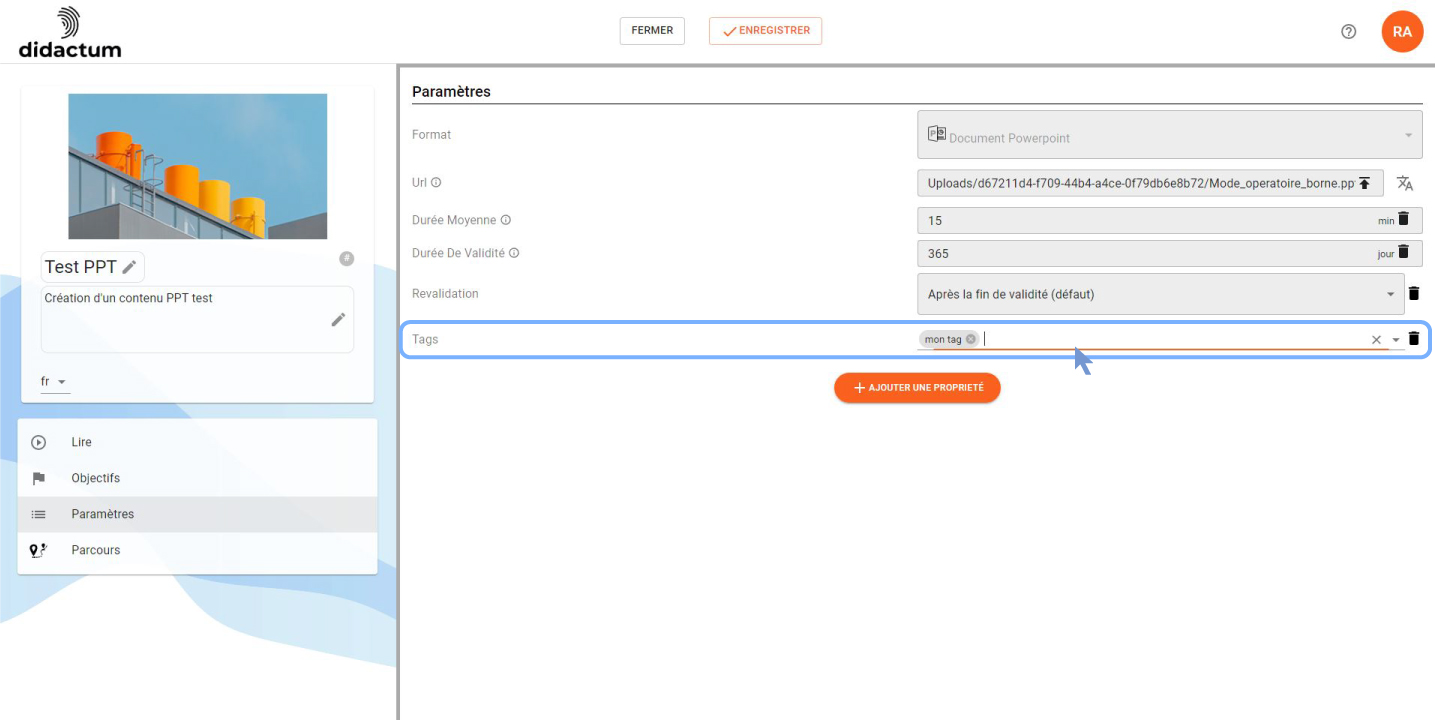Viewport: 1436px width, 720px height.
Task: Click the ENREGISTRER button
Action: pos(765,31)
